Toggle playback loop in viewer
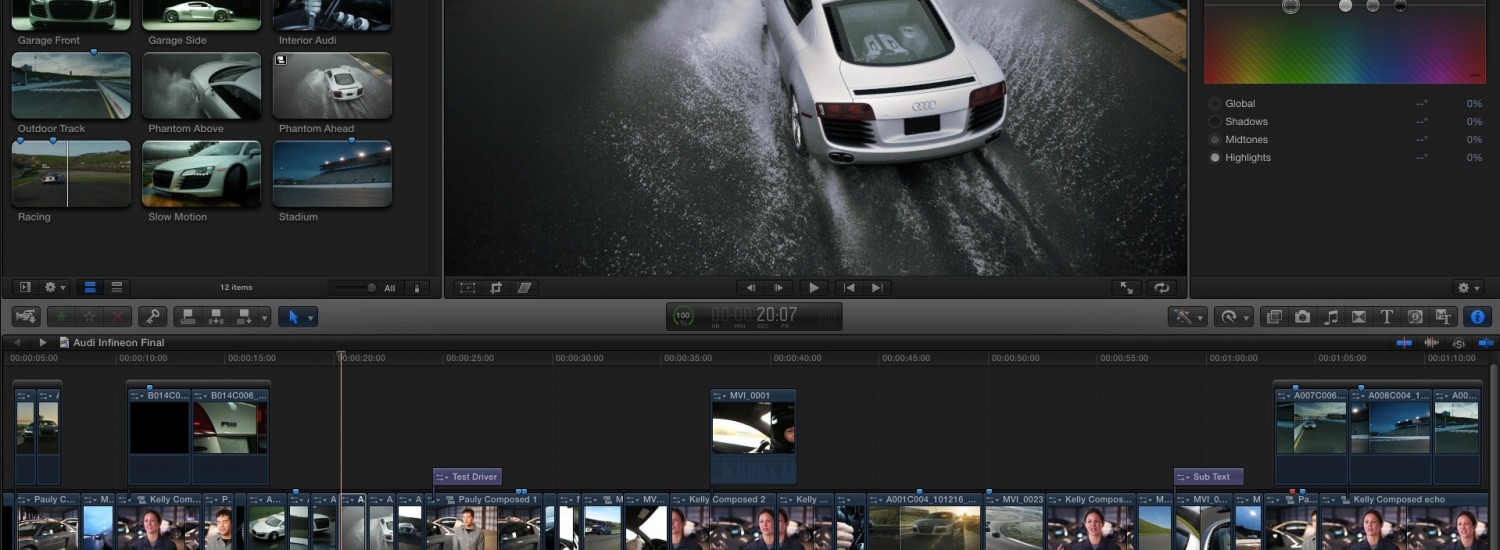 click(1161, 288)
